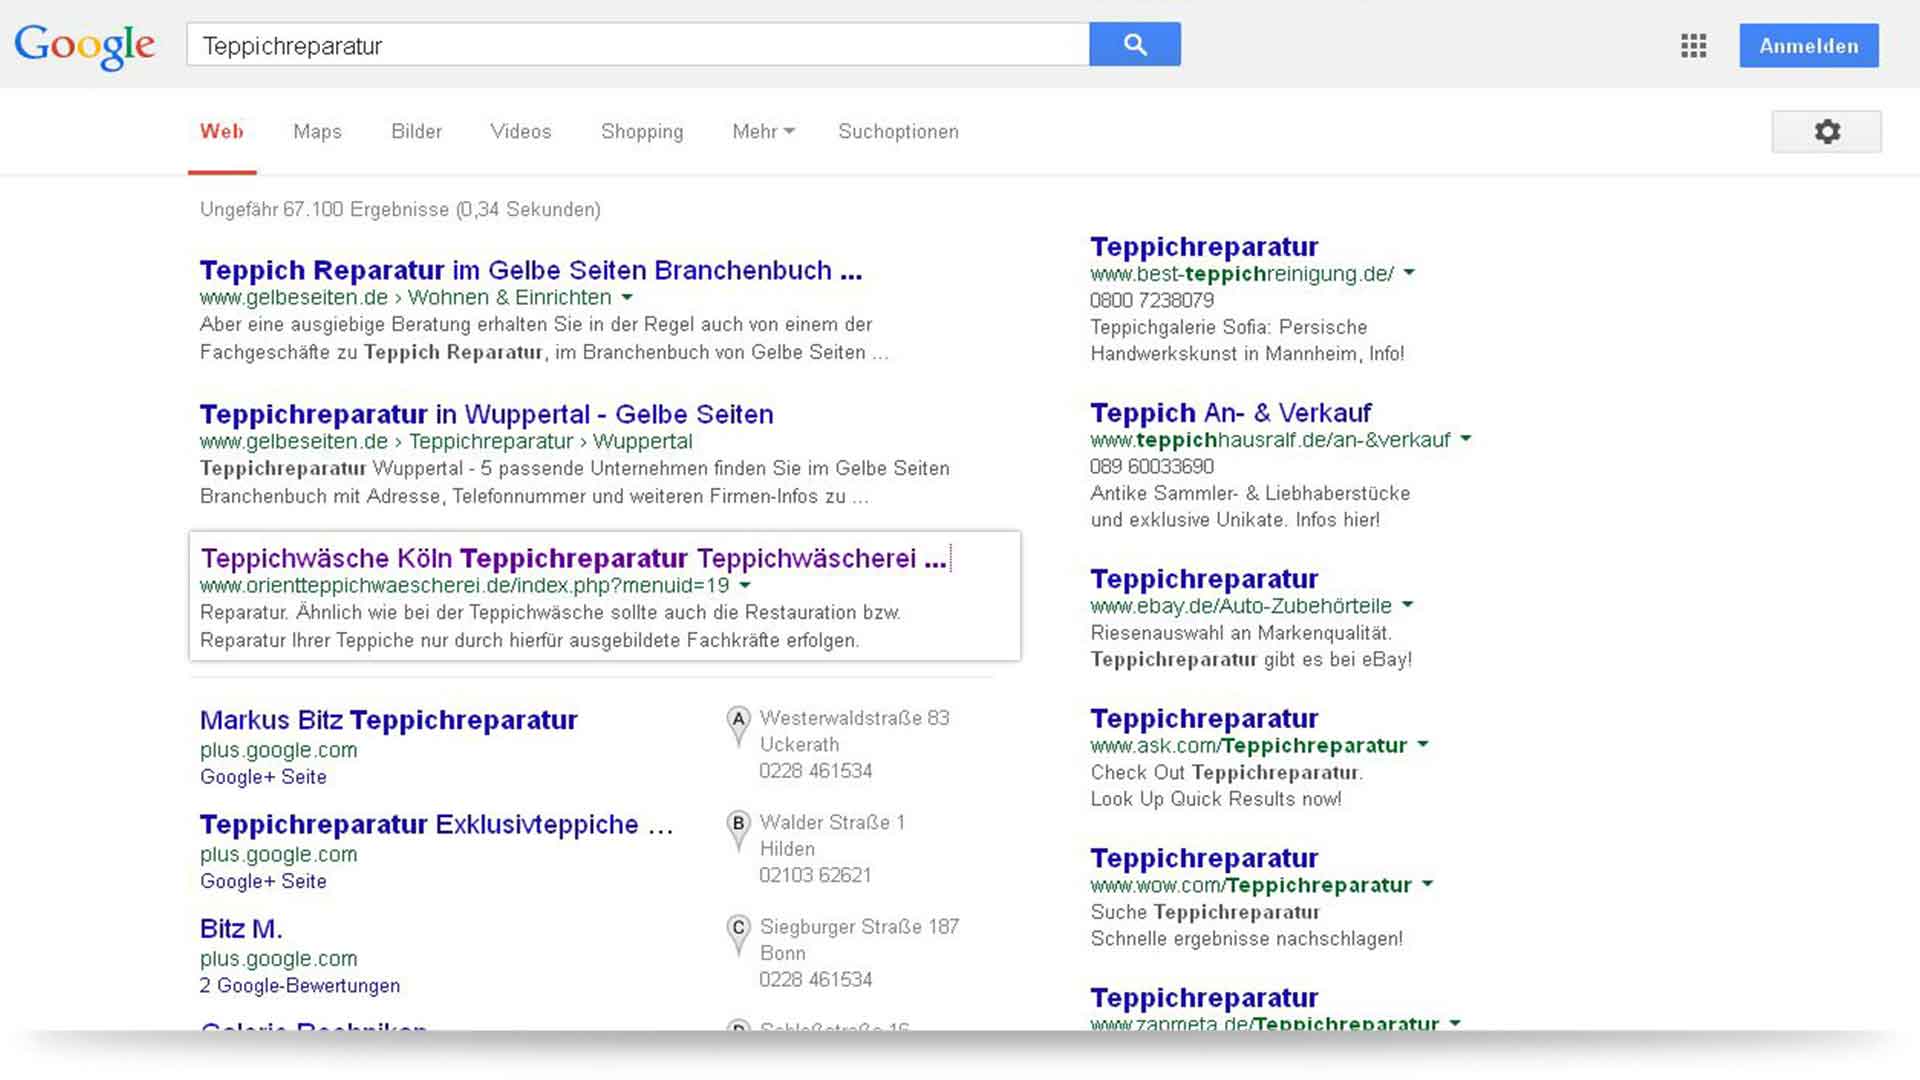Expand arrow next to teppichhausralf.de URL
This screenshot has width=1920, height=1080.
[1465, 439]
